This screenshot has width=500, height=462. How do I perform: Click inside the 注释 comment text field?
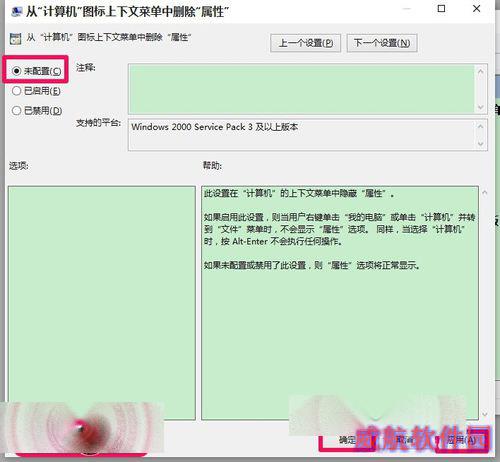click(x=302, y=89)
